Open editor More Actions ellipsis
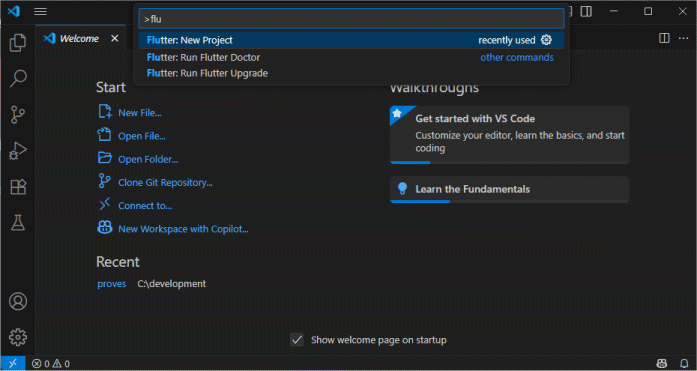The image size is (697, 371). (683, 38)
